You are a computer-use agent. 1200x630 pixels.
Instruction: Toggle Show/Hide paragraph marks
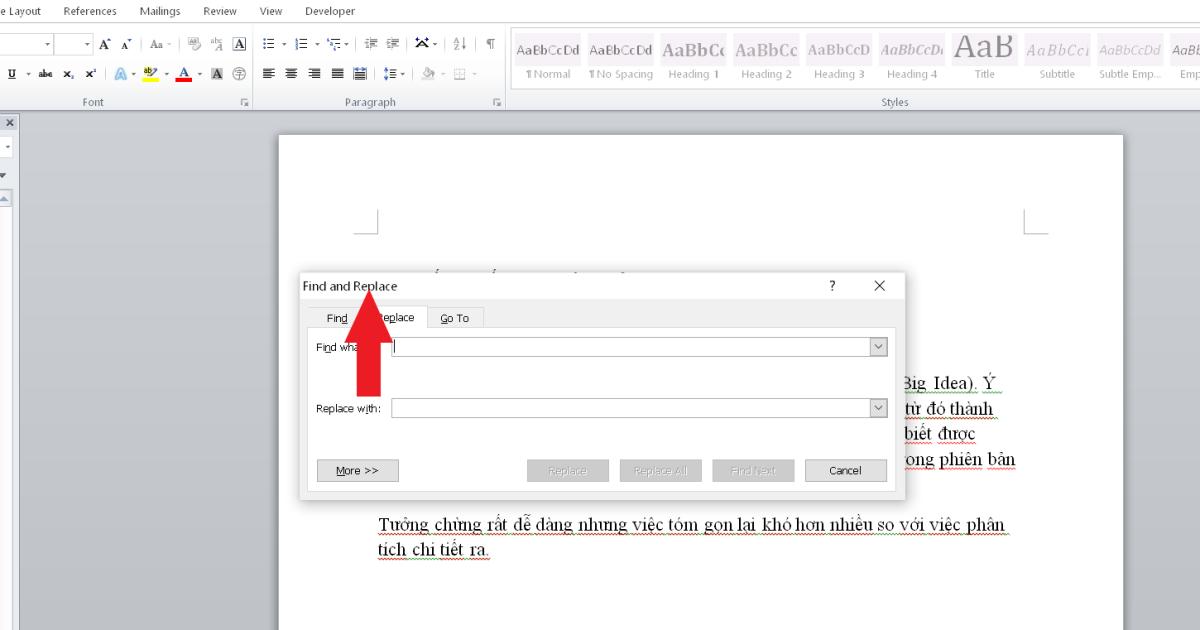(490, 45)
